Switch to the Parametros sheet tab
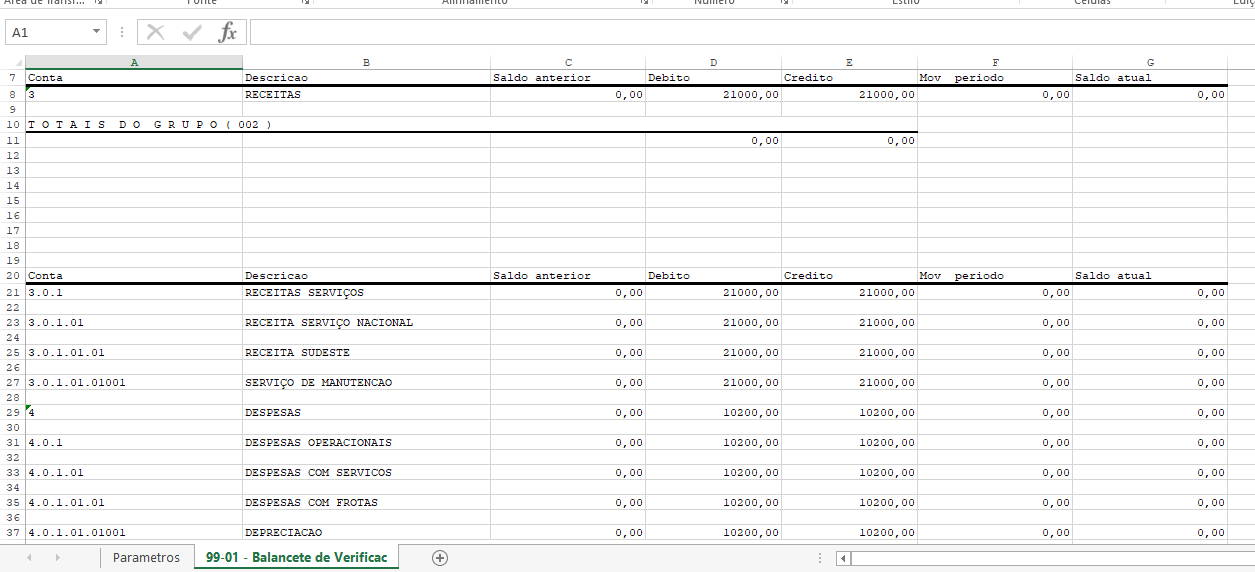This screenshot has height=572, width=1255. [x=146, y=558]
